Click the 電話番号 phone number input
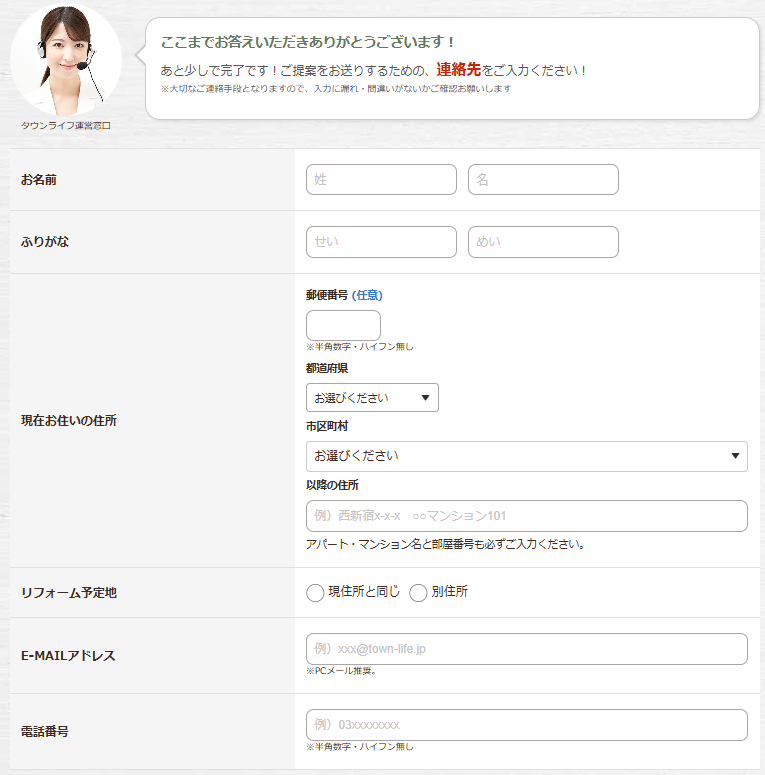The image size is (765, 775). [526, 725]
